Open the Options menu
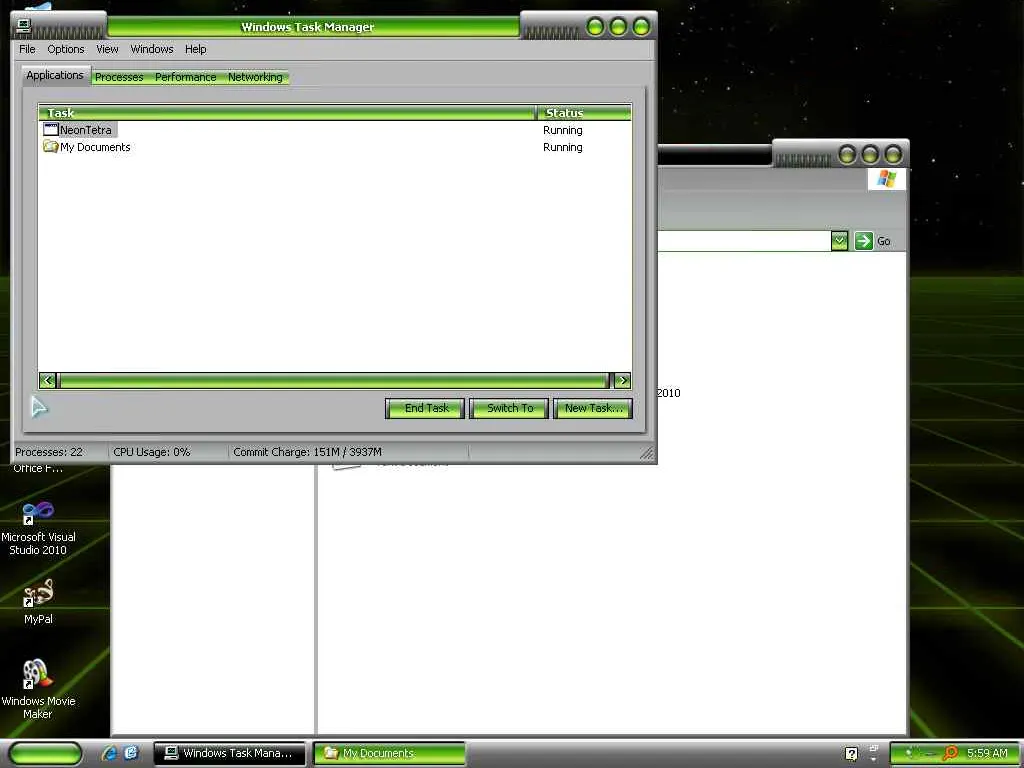This screenshot has height=768, width=1024. [65, 49]
